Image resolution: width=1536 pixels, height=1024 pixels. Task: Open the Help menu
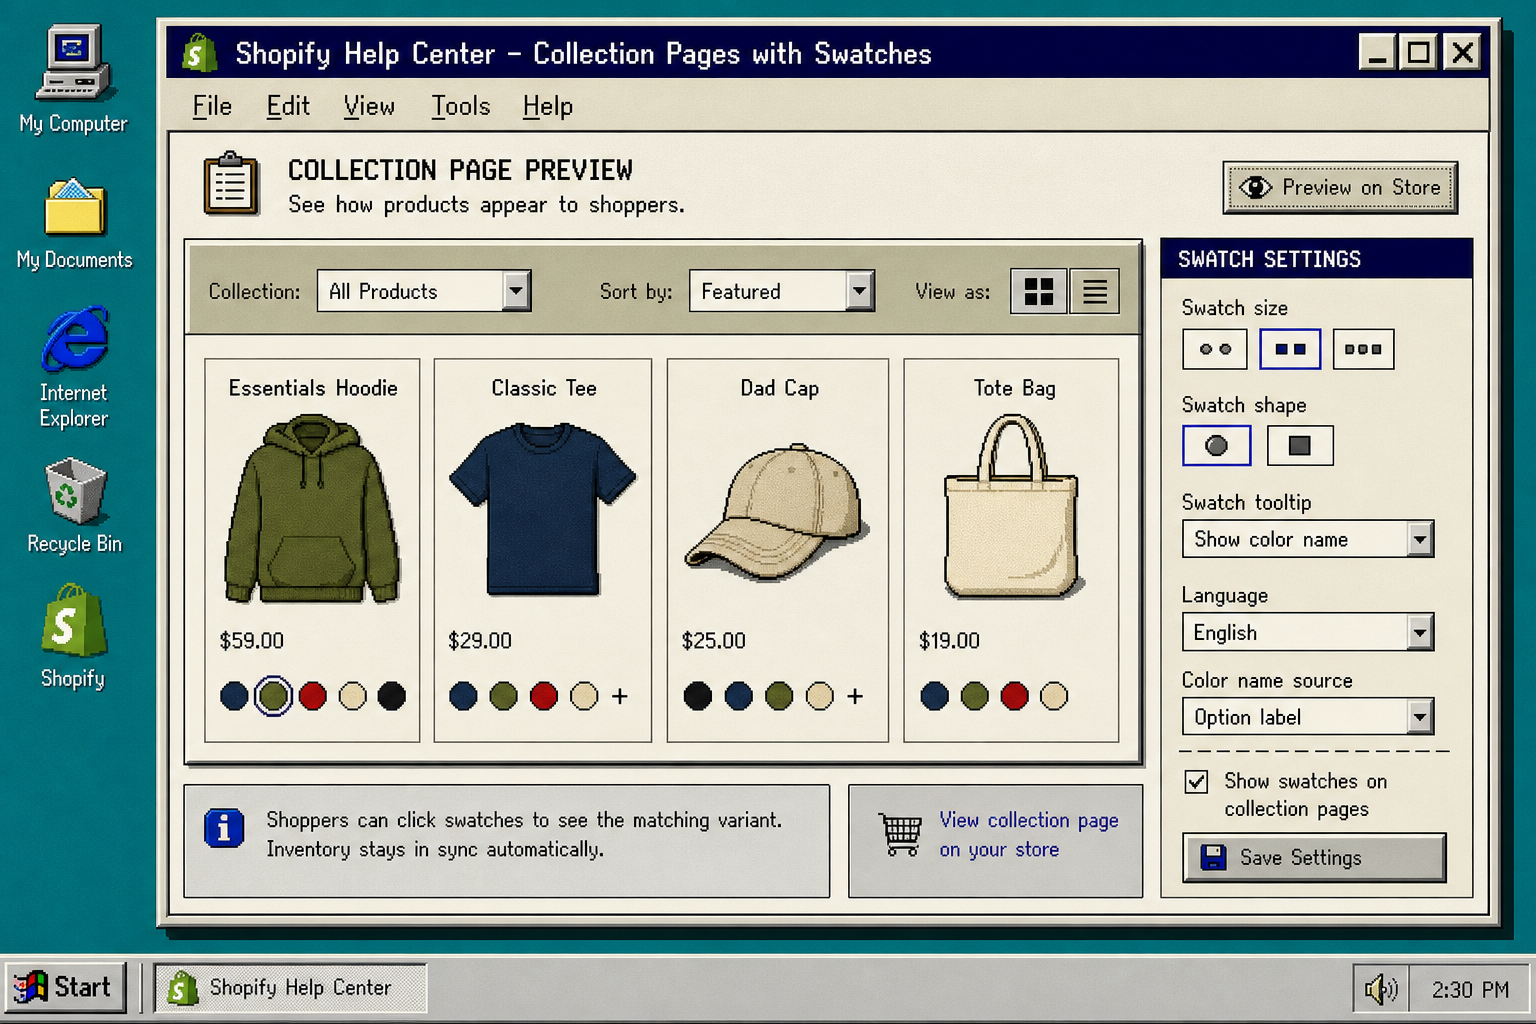coord(548,106)
